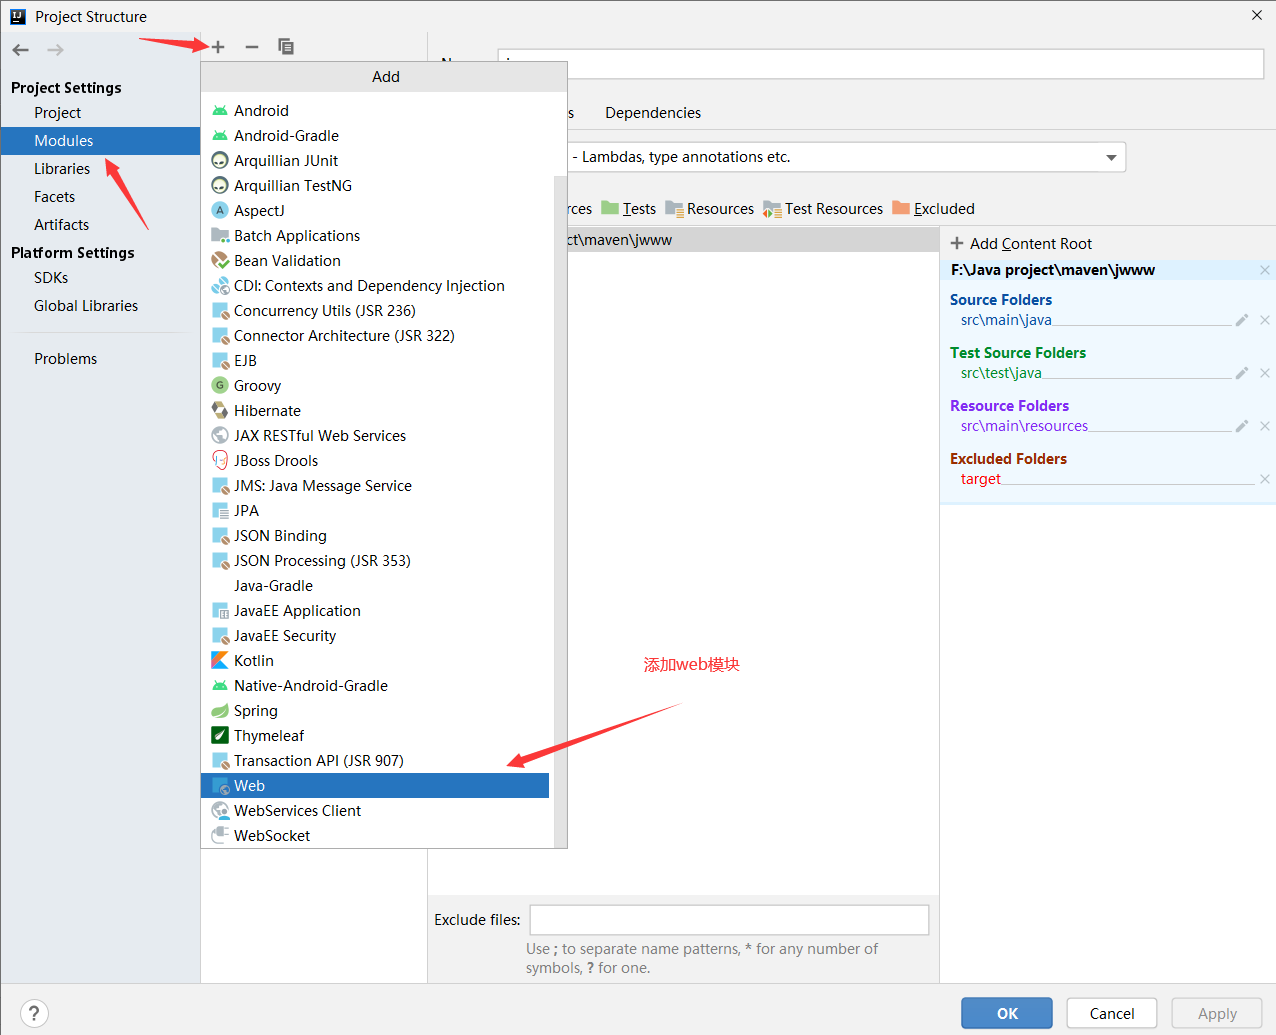Edit the src\main\java source folder properties
This screenshot has width=1276, height=1035.
click(1242, 320)
